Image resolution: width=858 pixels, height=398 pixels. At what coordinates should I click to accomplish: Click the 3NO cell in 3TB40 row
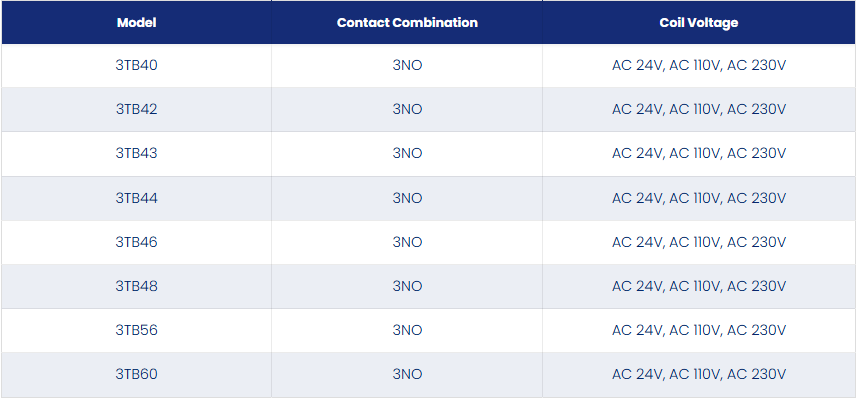point(407,66)
